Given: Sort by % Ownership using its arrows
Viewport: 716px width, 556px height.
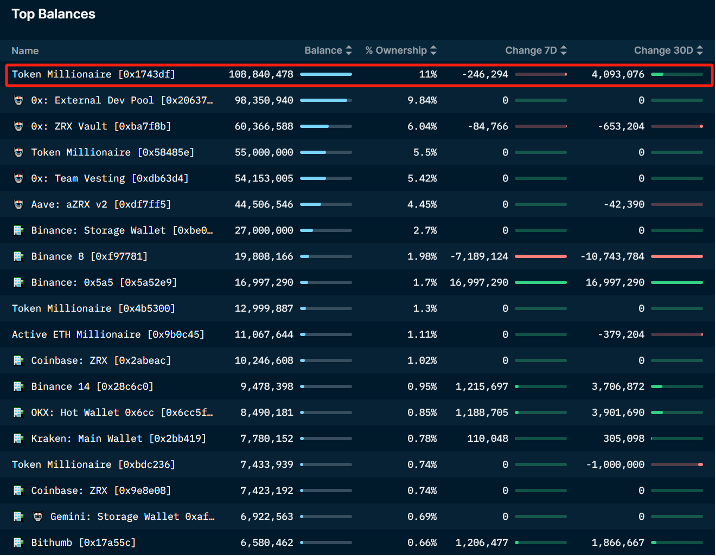Looking at the screenshot, I should tap(432, 51).
